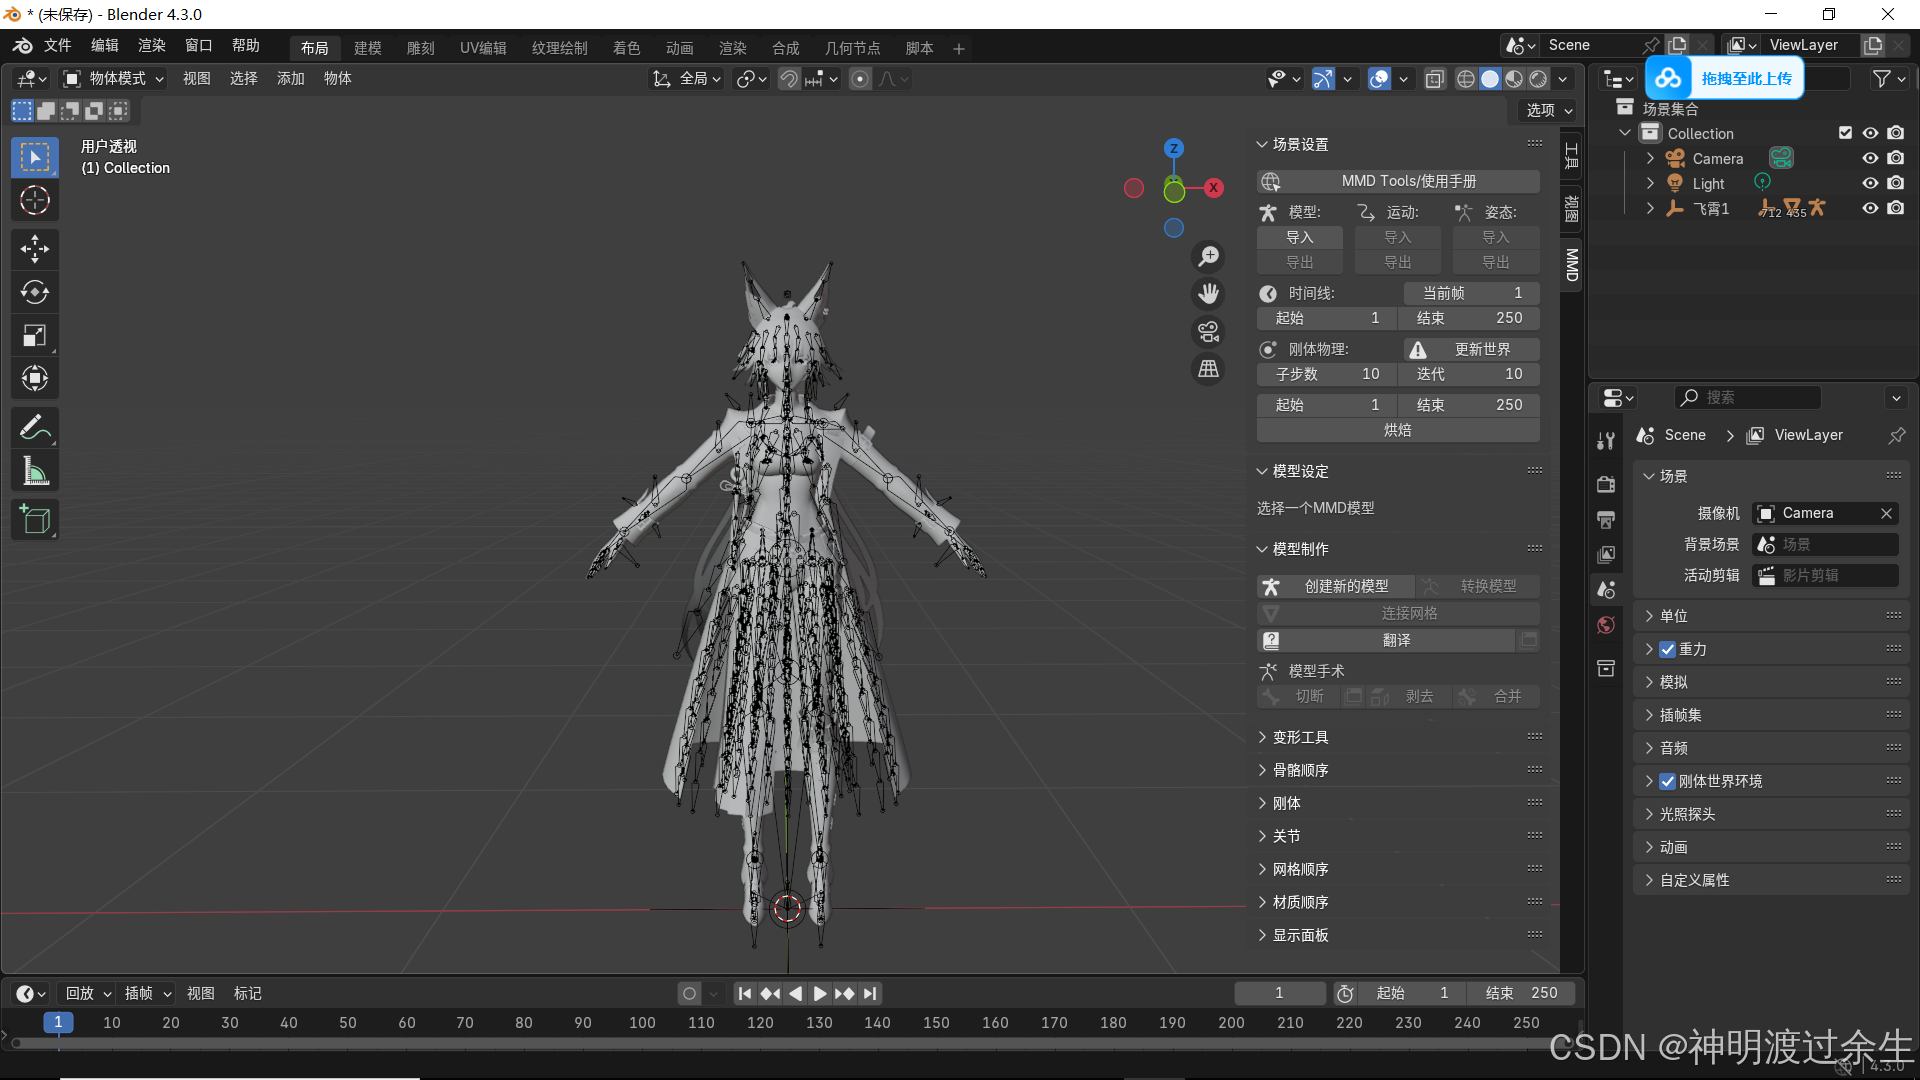Image resolution: width=1920 pixels, height=1080 pixels.
Task: Expand the Camera item in outliner
Action: 1650,158
